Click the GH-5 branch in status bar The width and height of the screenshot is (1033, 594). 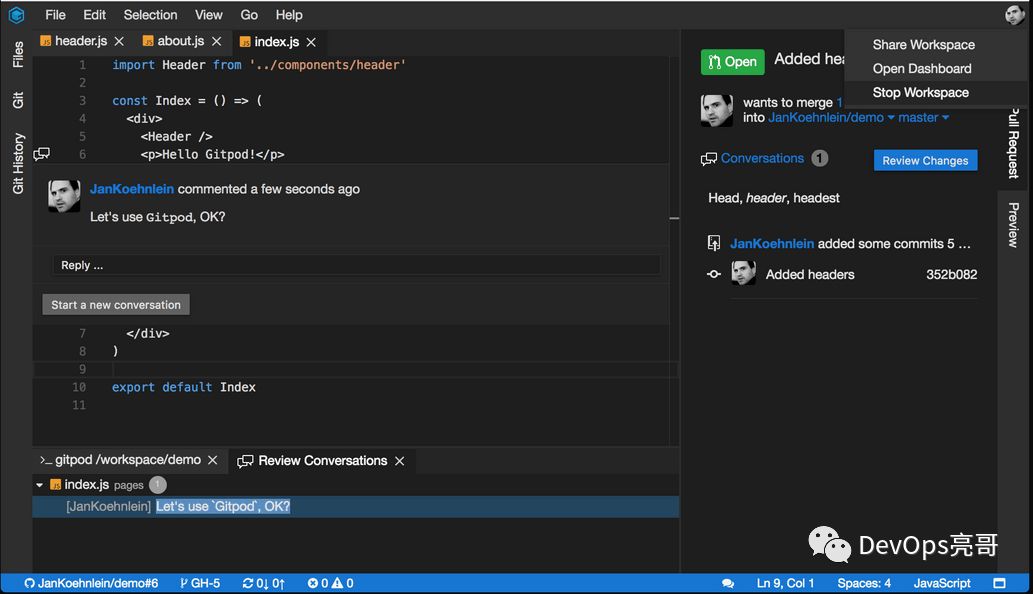[200, 583]
